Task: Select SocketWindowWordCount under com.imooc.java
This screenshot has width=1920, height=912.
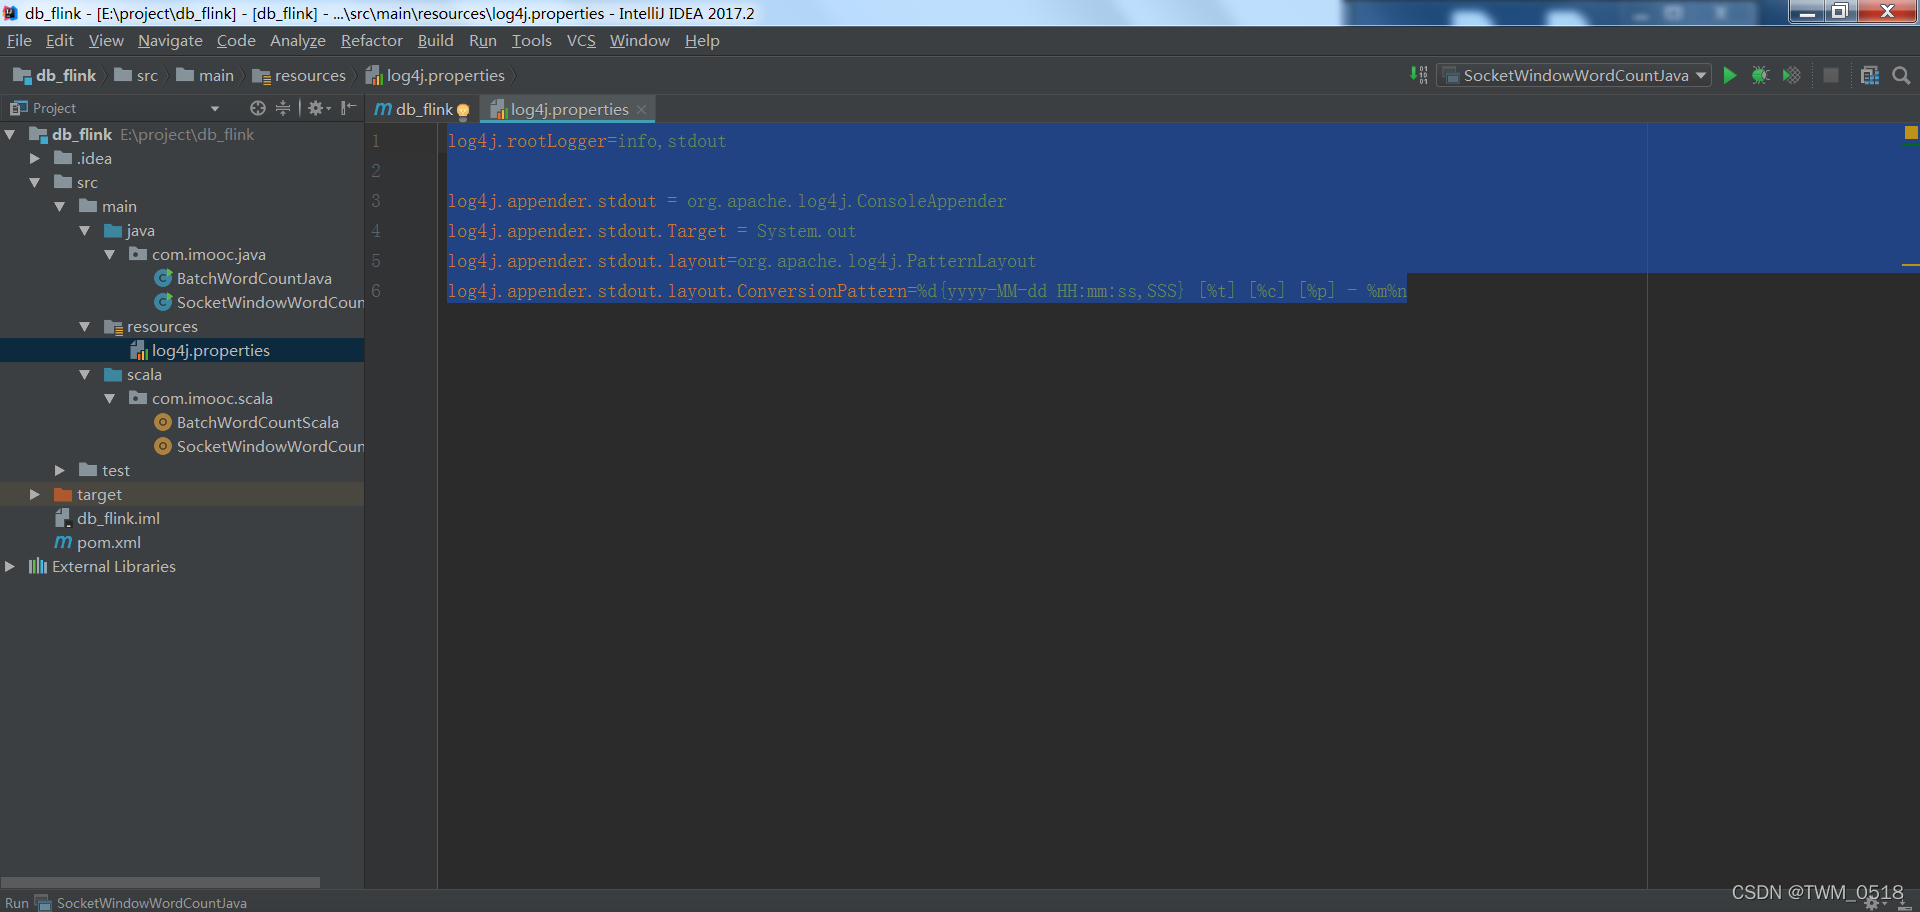Action: pyautogui.click(x=270, y=302)
